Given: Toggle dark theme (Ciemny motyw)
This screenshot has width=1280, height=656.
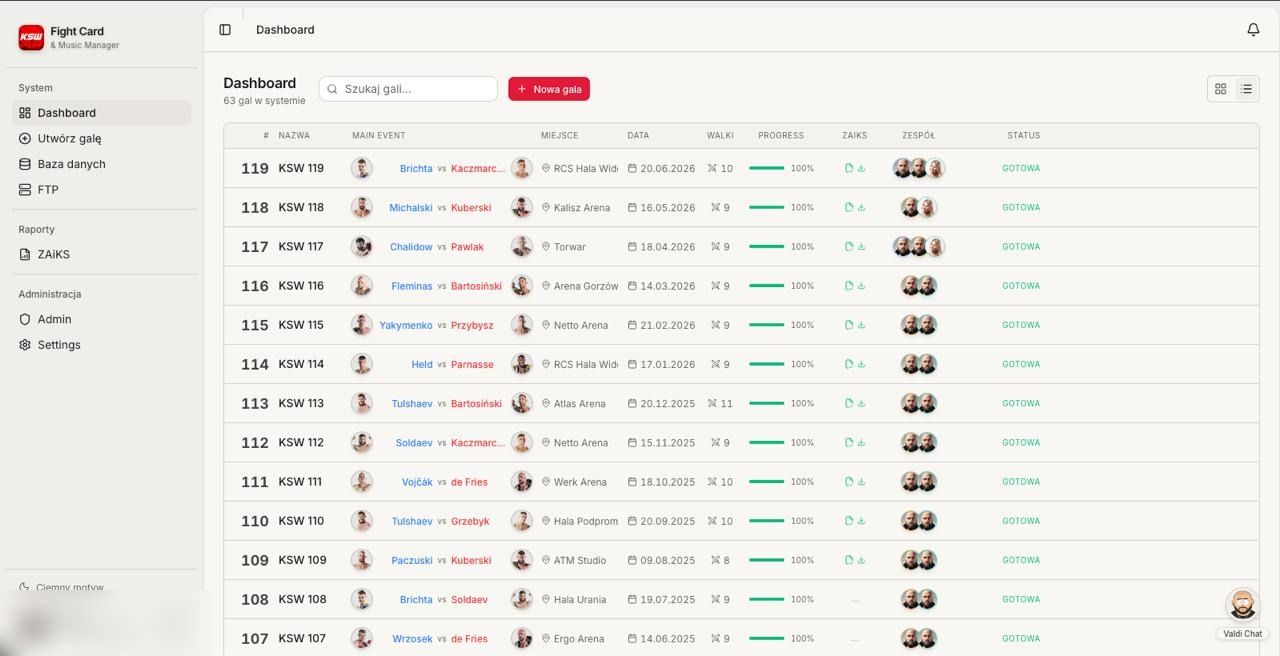Looking at the screenshot, I should click(x=61, y=587).
